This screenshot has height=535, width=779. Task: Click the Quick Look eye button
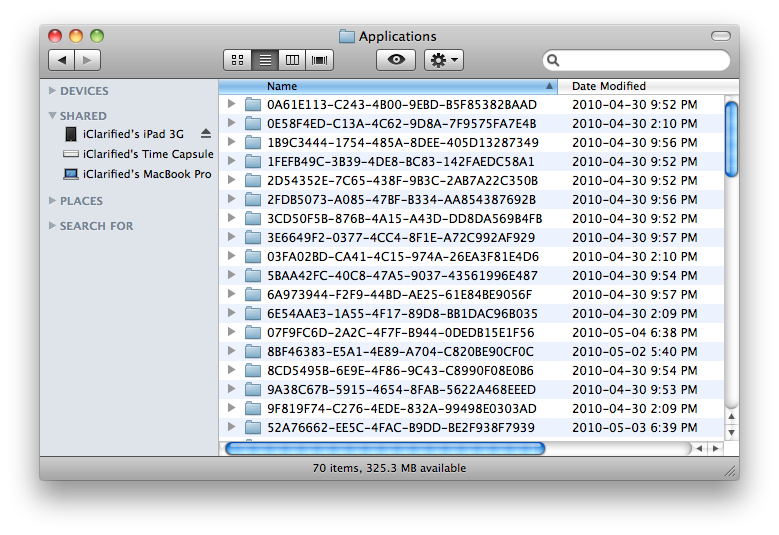396,61
